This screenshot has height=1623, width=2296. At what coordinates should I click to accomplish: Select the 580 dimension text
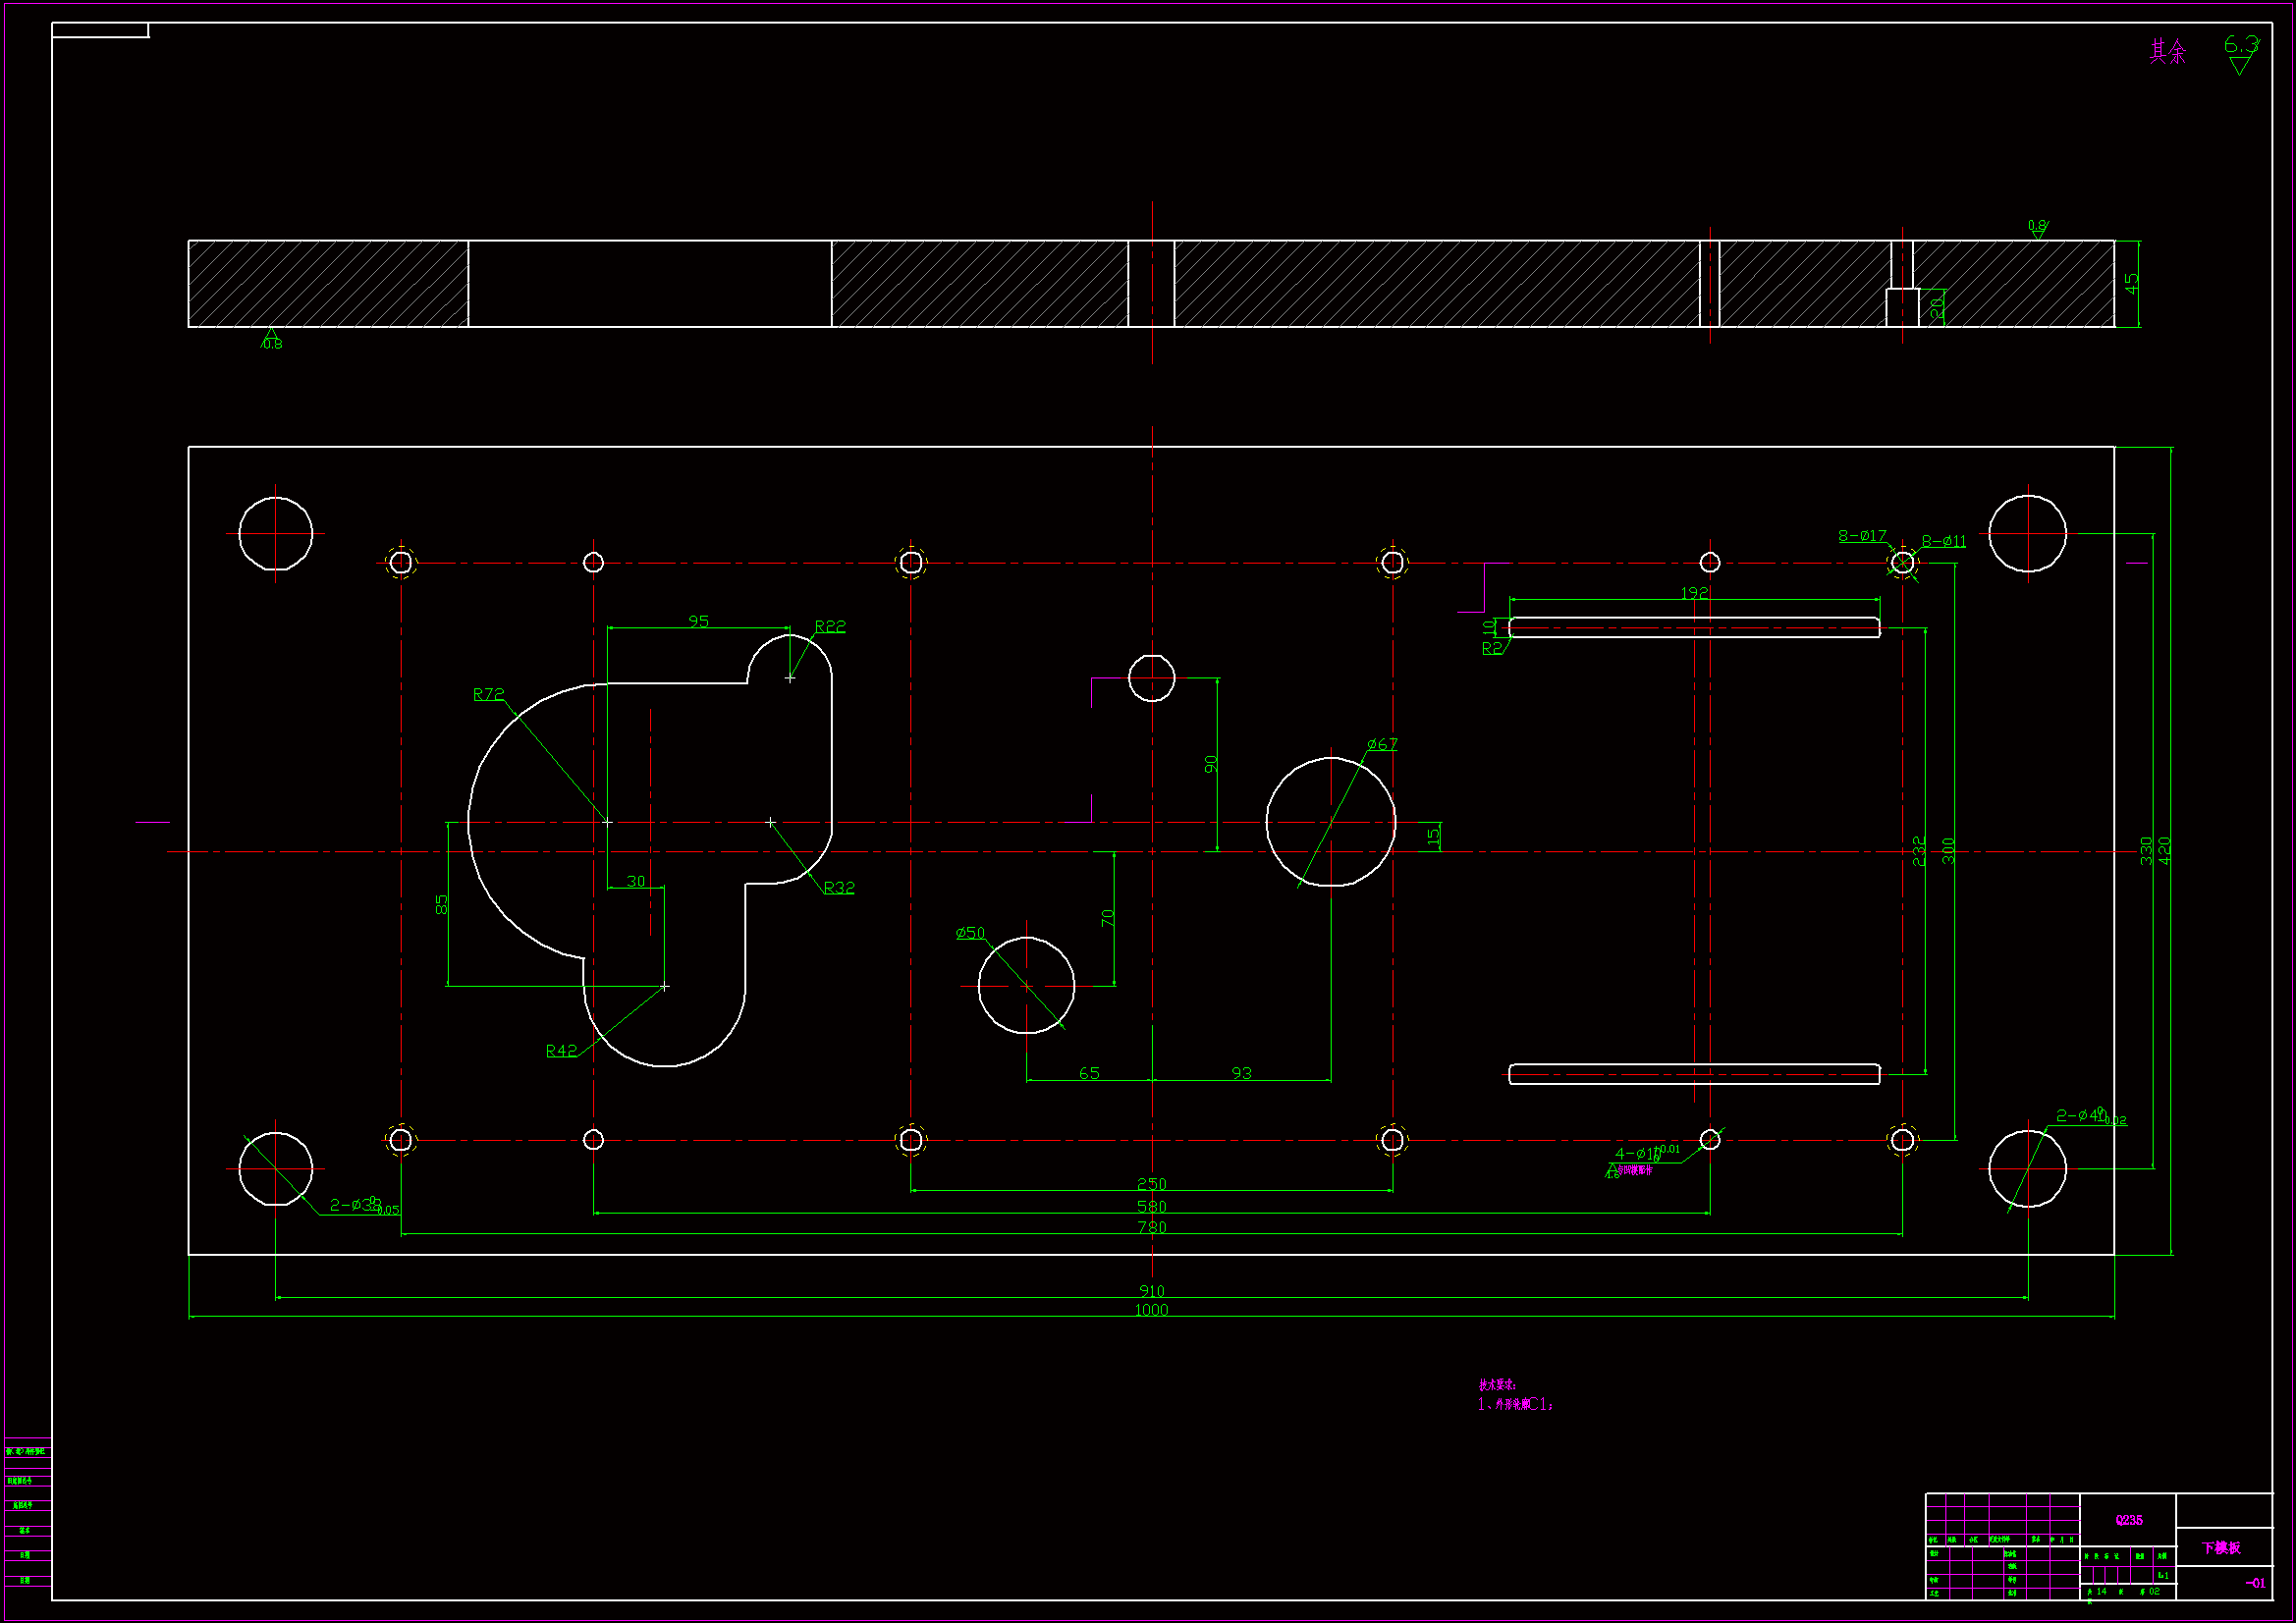[1151, 1206]
